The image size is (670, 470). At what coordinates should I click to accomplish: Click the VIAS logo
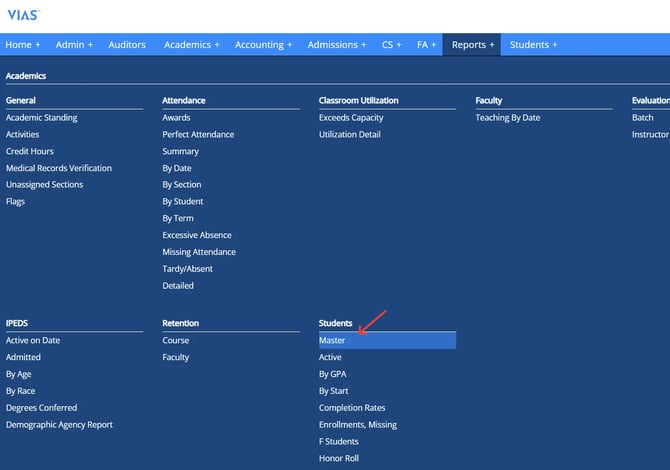[24, 15]
